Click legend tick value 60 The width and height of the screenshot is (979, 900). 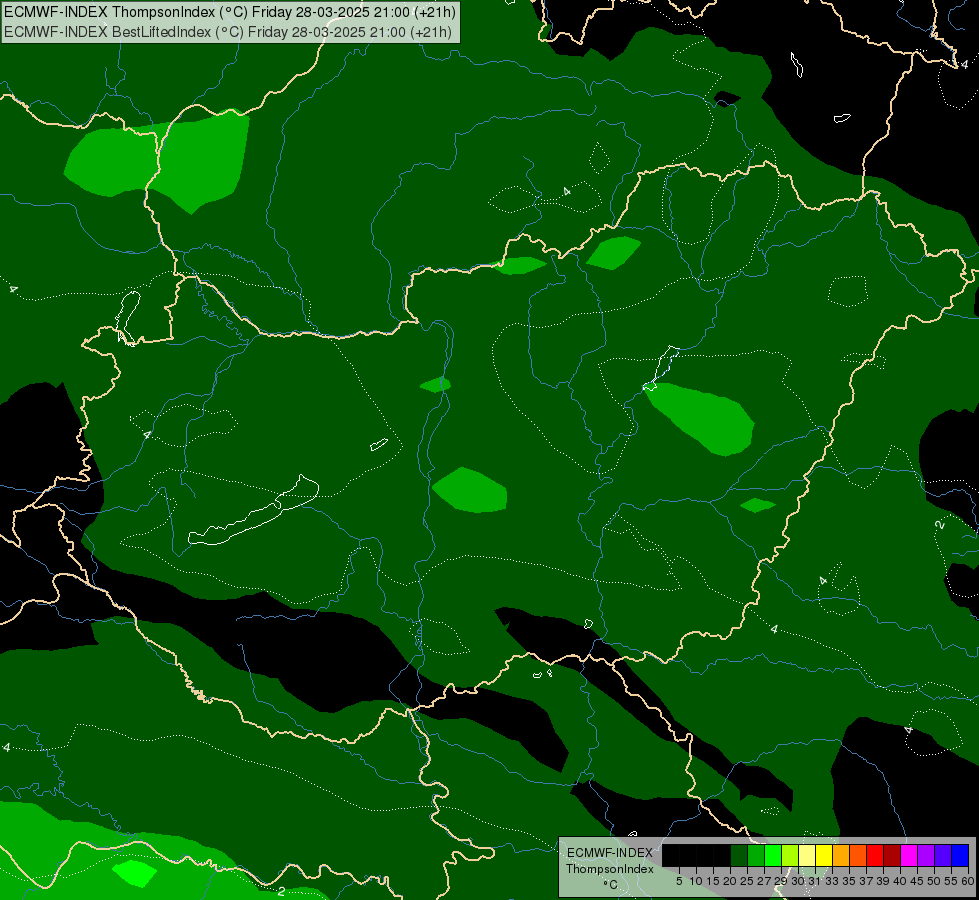[968, 881]
